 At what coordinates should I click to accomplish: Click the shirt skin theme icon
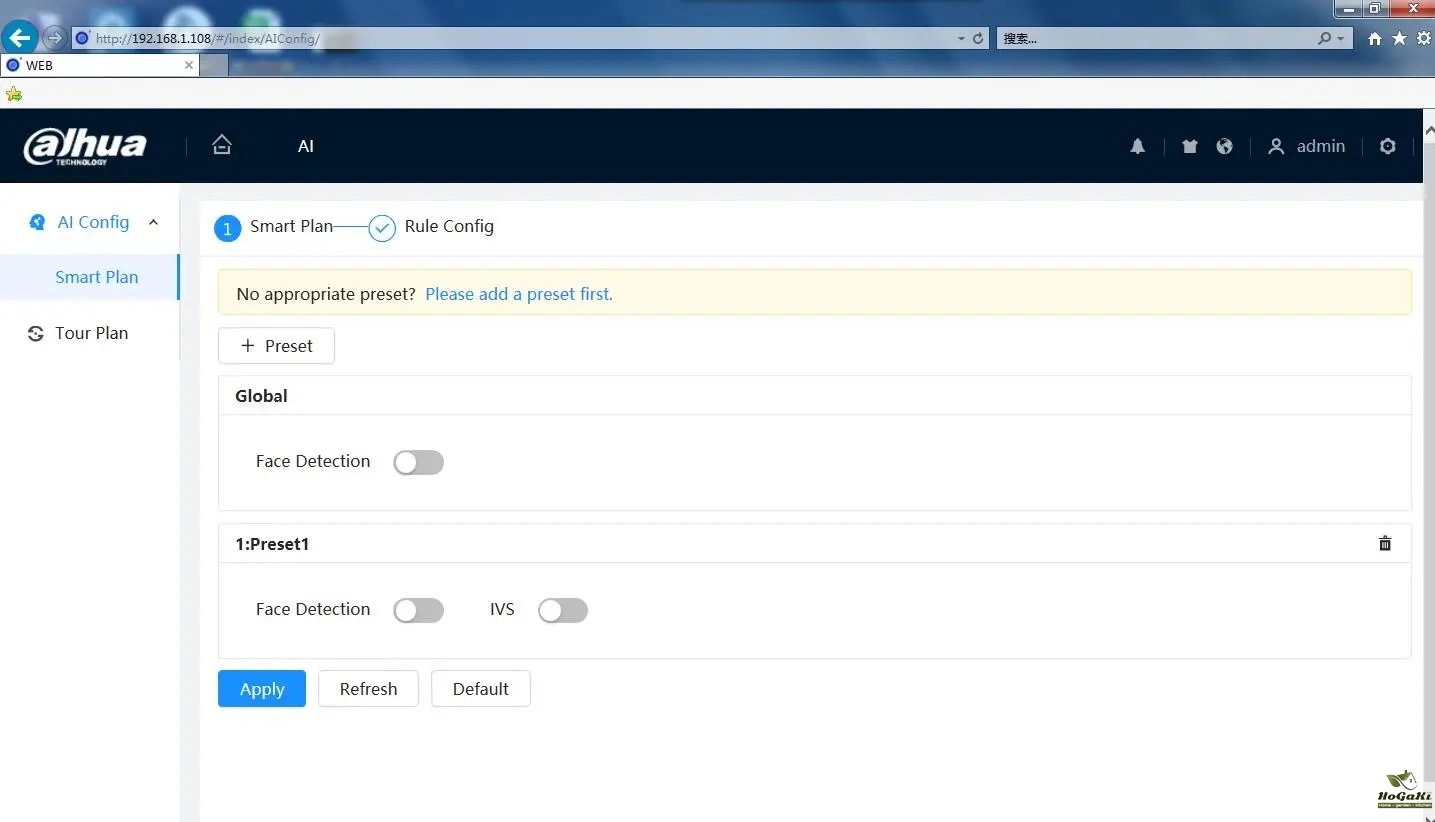[x=1189, y=146]
